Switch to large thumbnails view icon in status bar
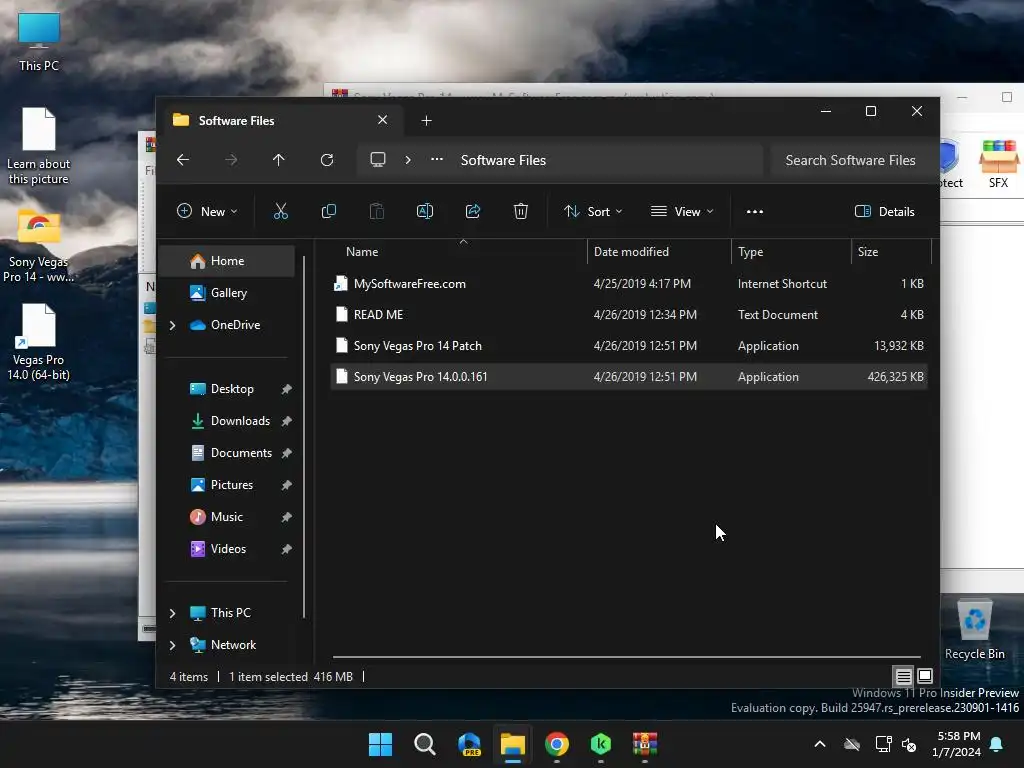 [925, 677]
